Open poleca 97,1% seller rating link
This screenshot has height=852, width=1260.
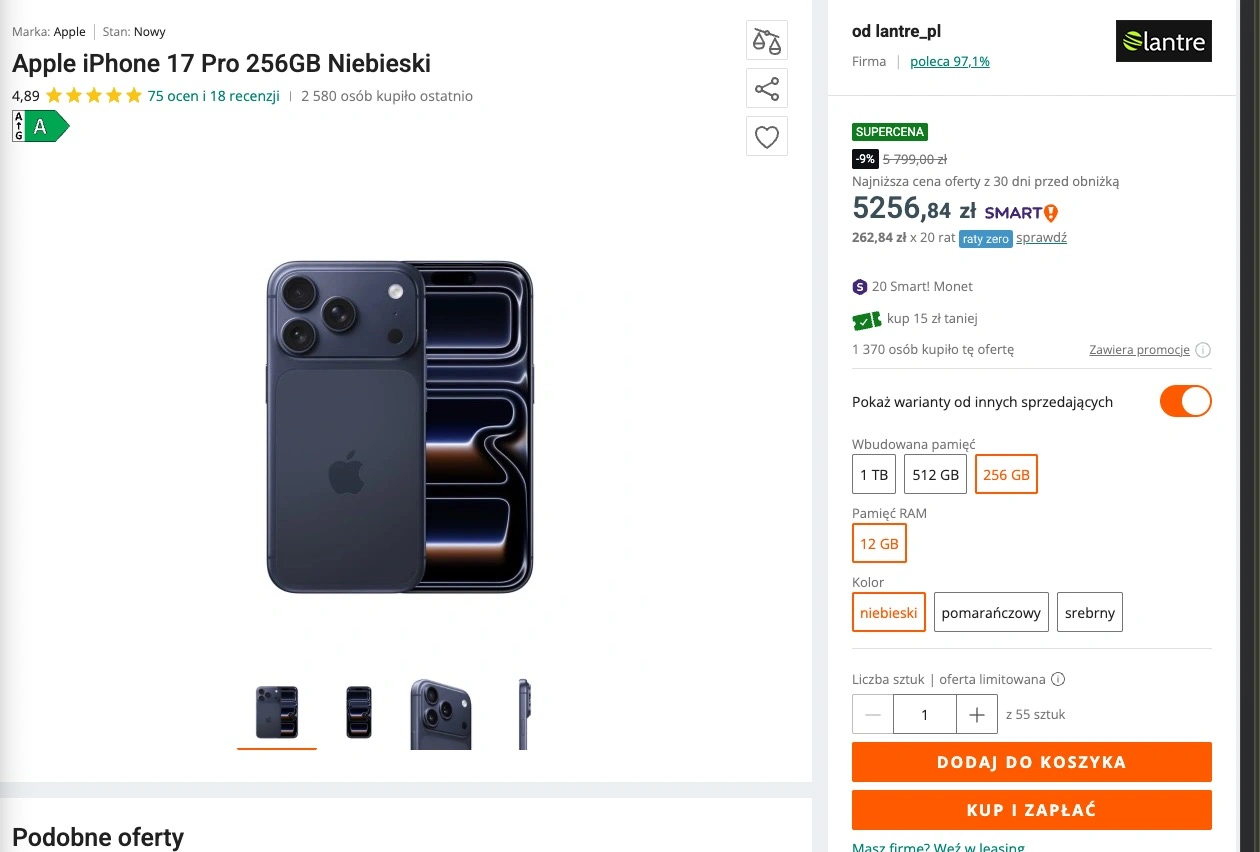pyautogui.click(x=949, y=61)
